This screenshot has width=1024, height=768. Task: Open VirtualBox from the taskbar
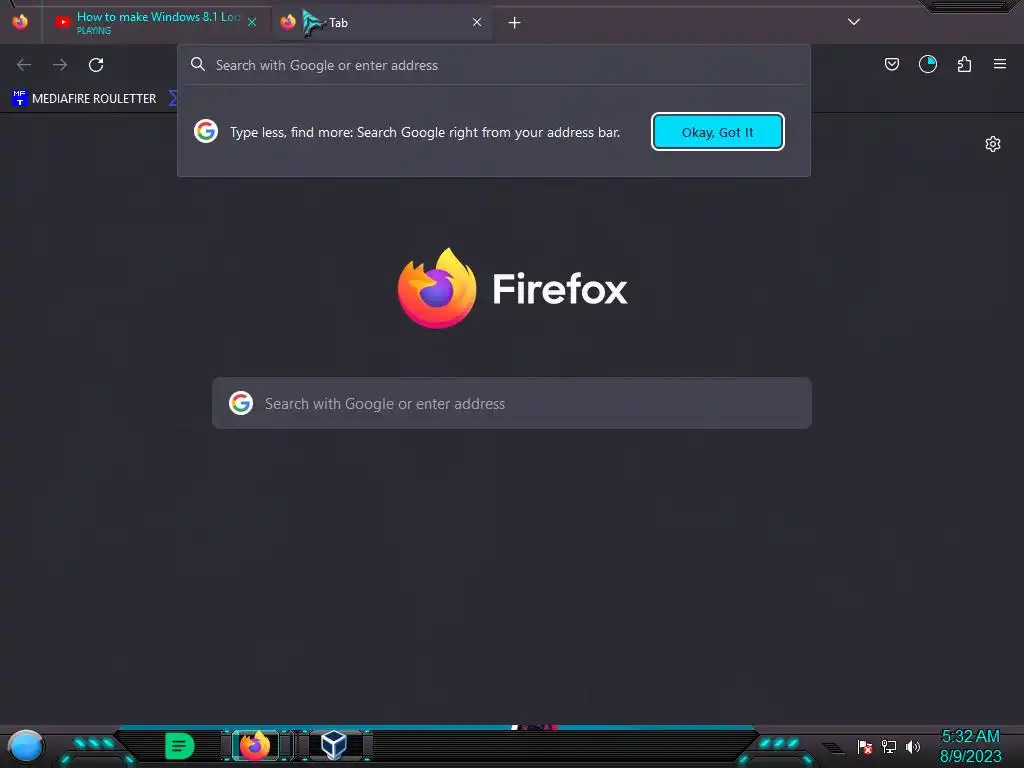tap(334, 745)
